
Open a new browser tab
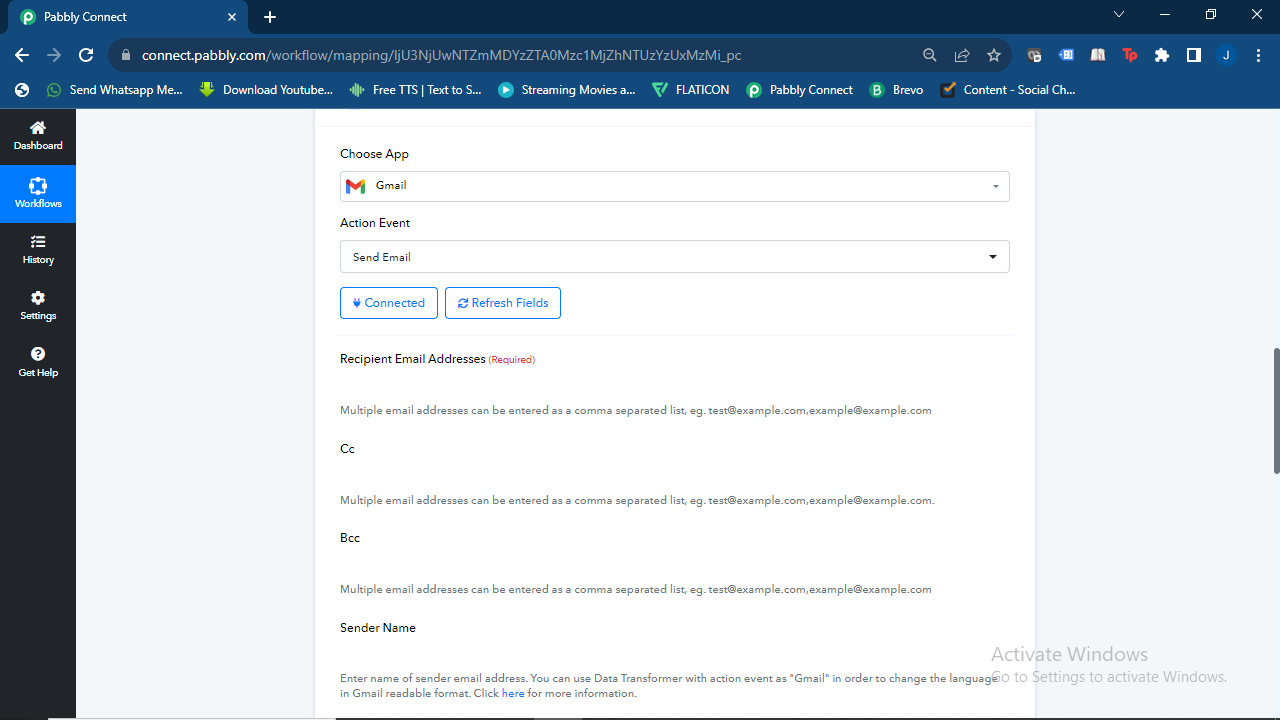(x=270, y=17)
